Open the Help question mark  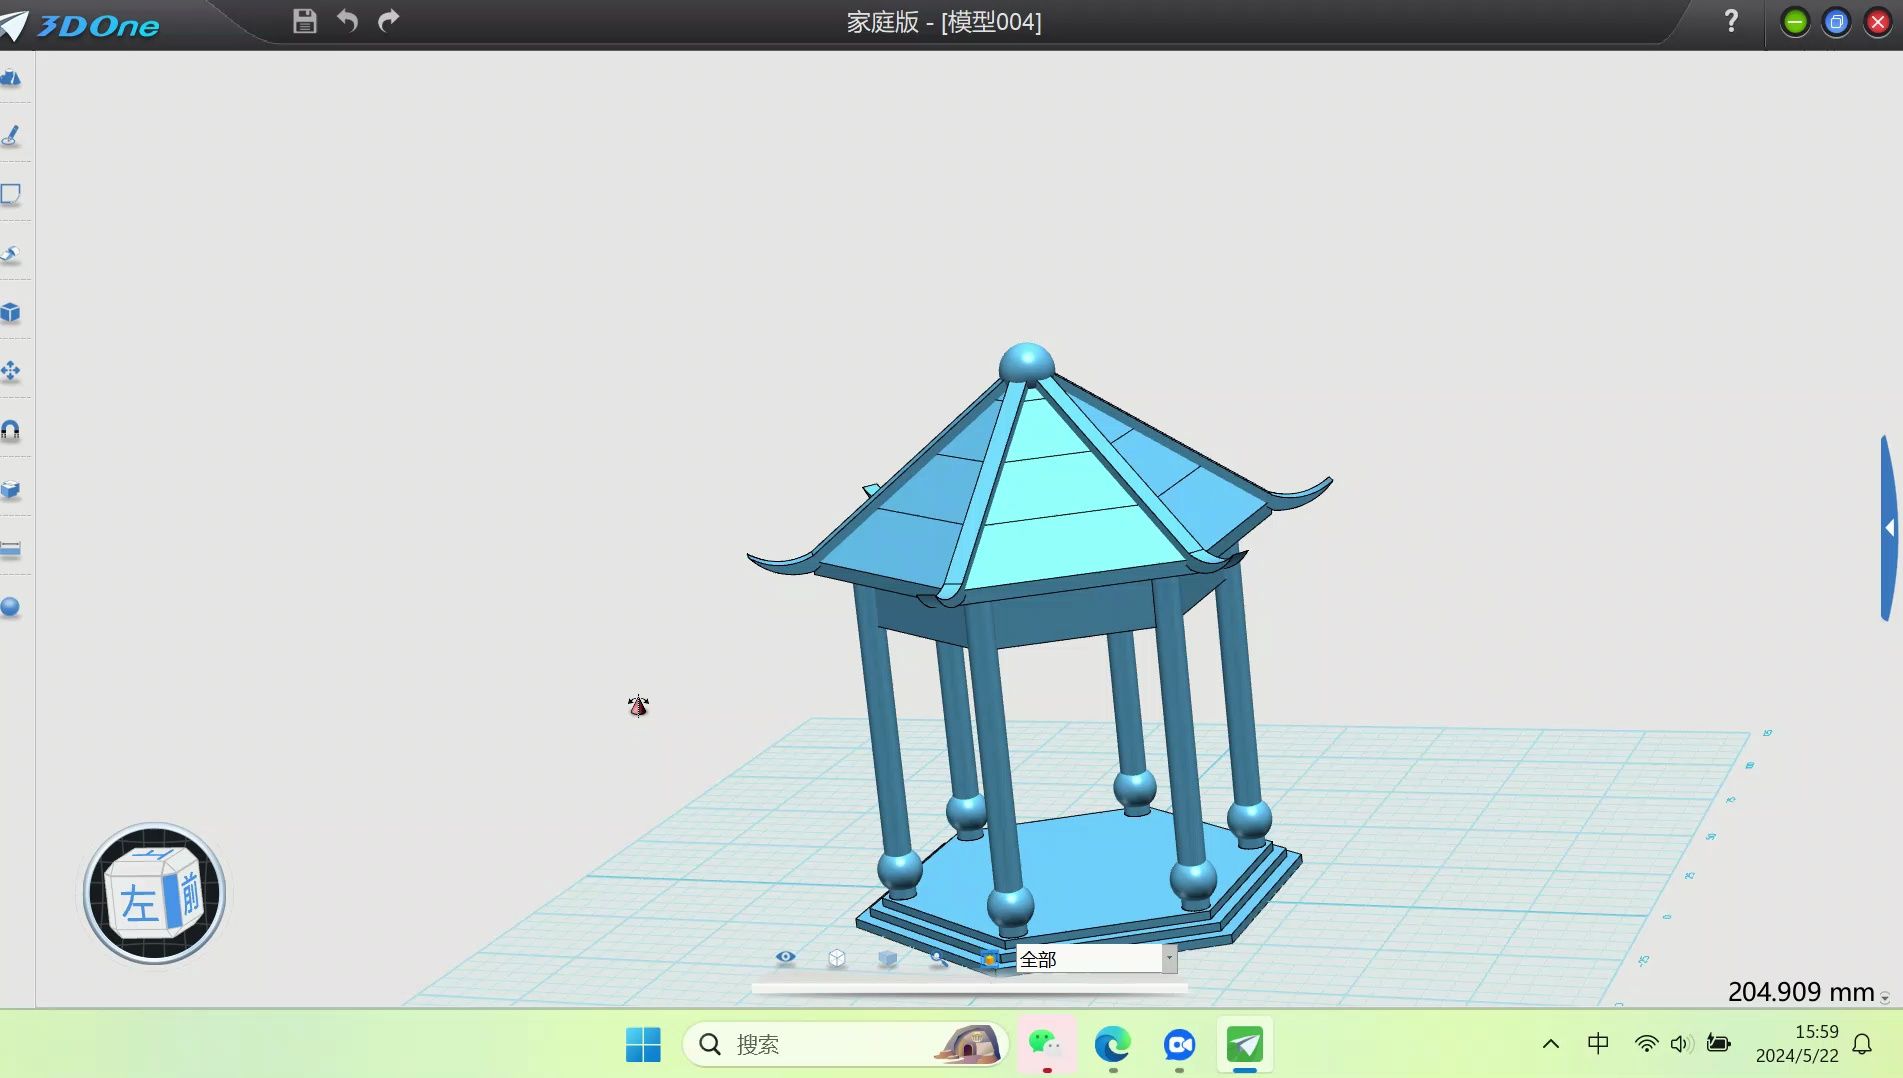point(1730,21)
